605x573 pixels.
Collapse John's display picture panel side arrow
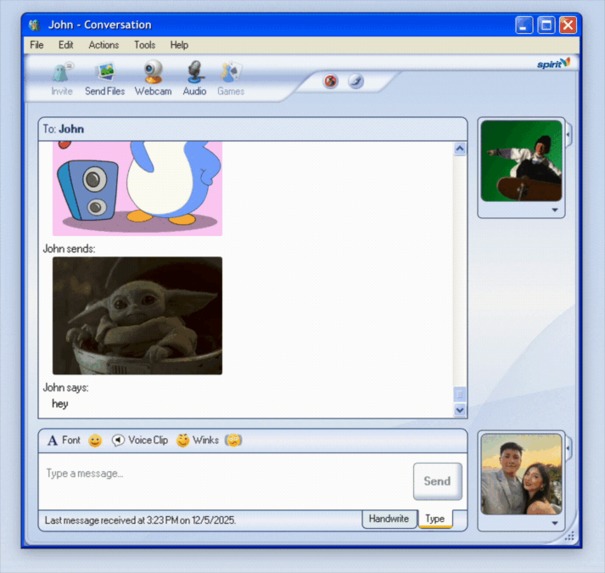pyautogui.click(x=568, y=134)
